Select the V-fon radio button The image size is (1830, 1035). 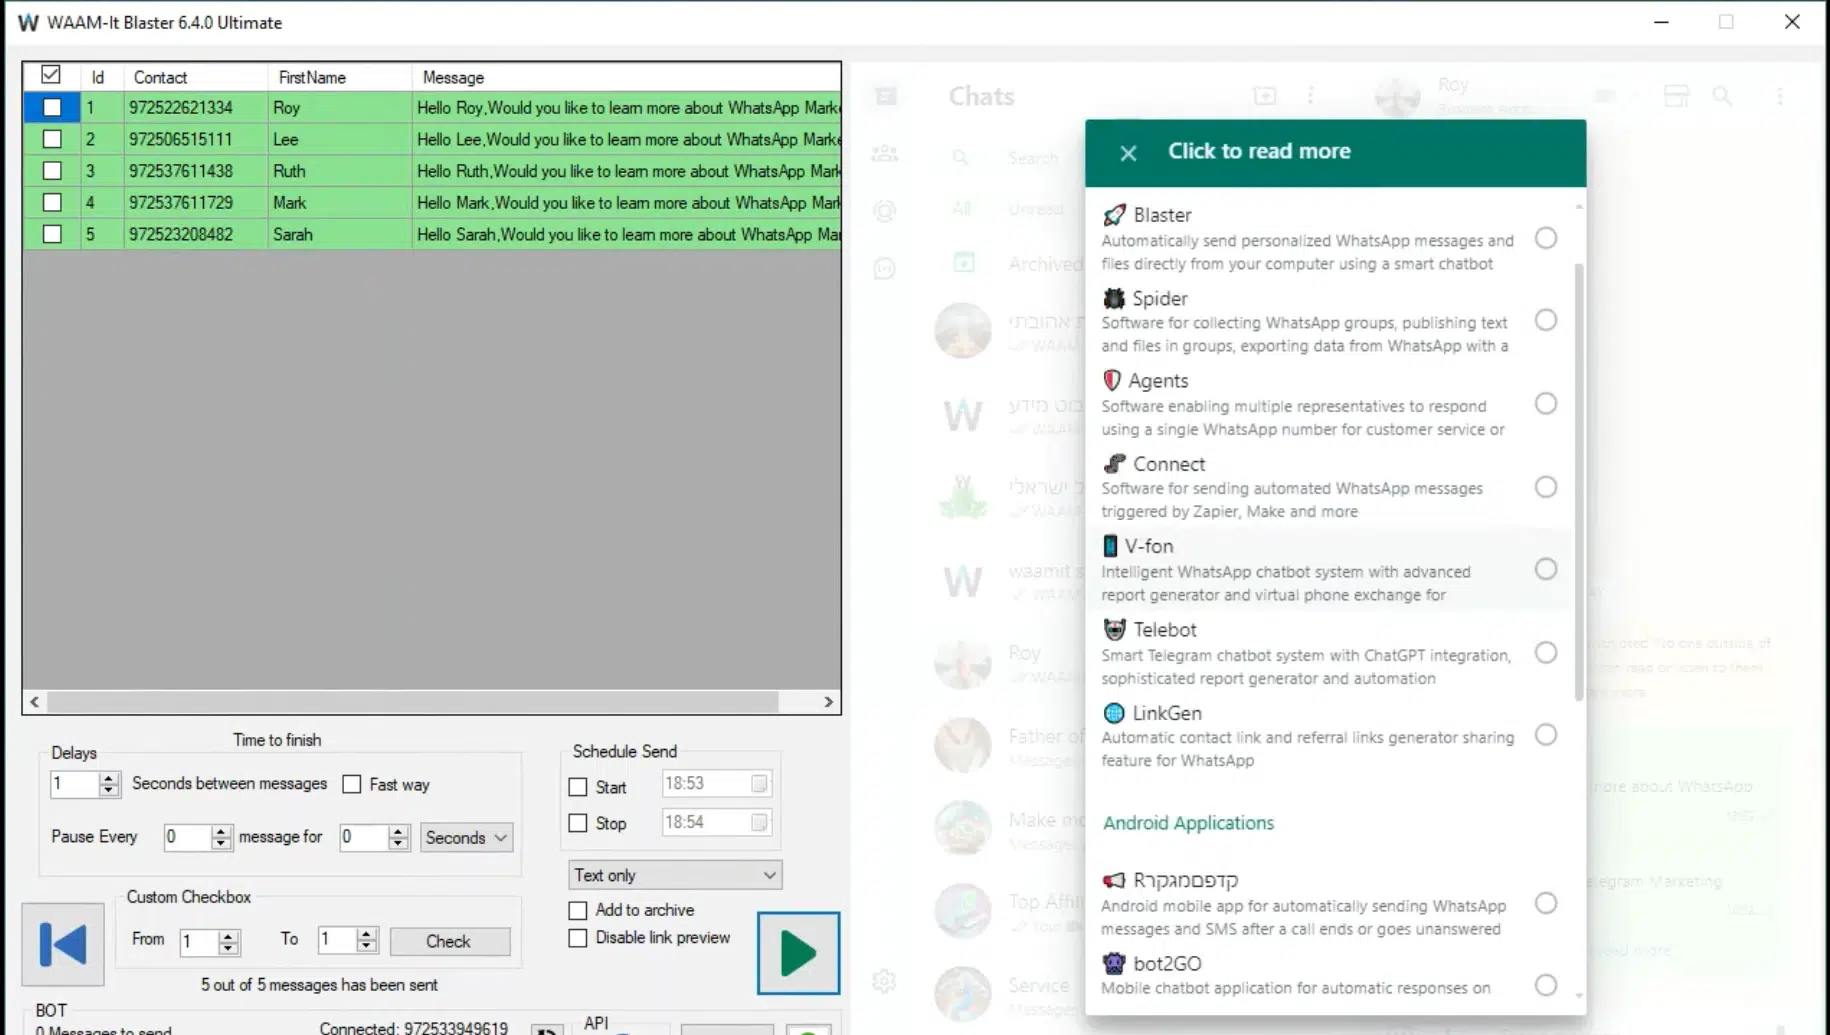pos(1546,568)
